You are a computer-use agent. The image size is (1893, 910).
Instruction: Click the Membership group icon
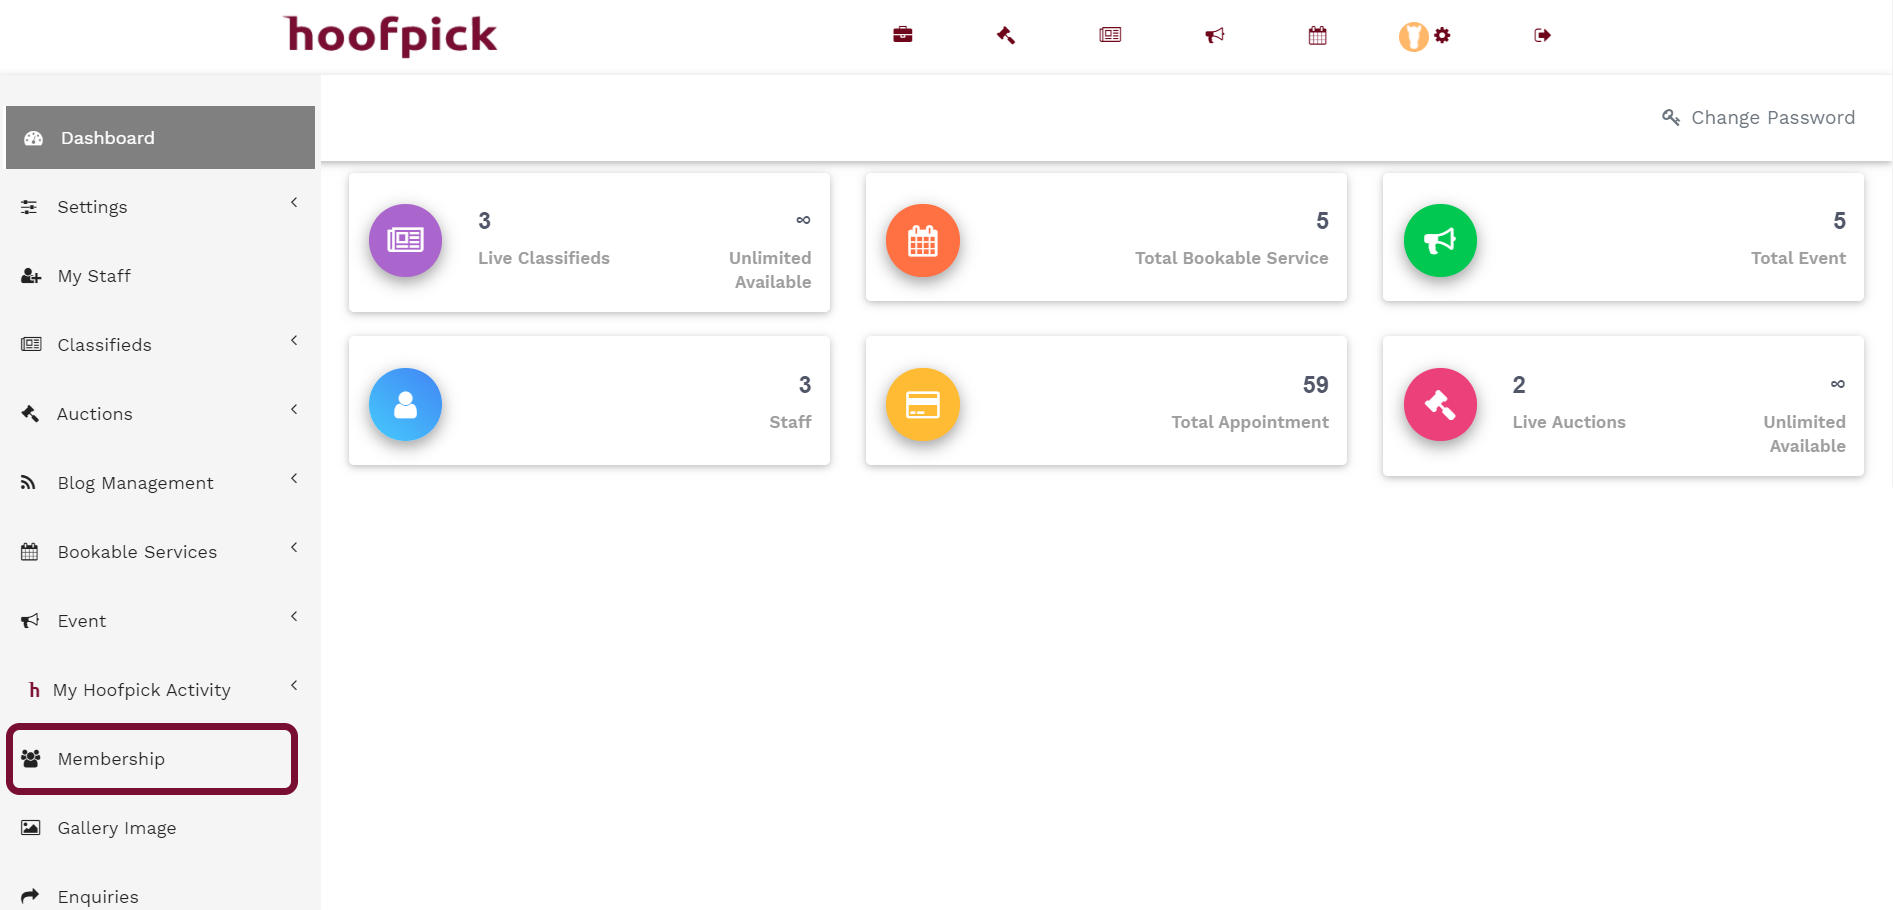pos(31,759)
